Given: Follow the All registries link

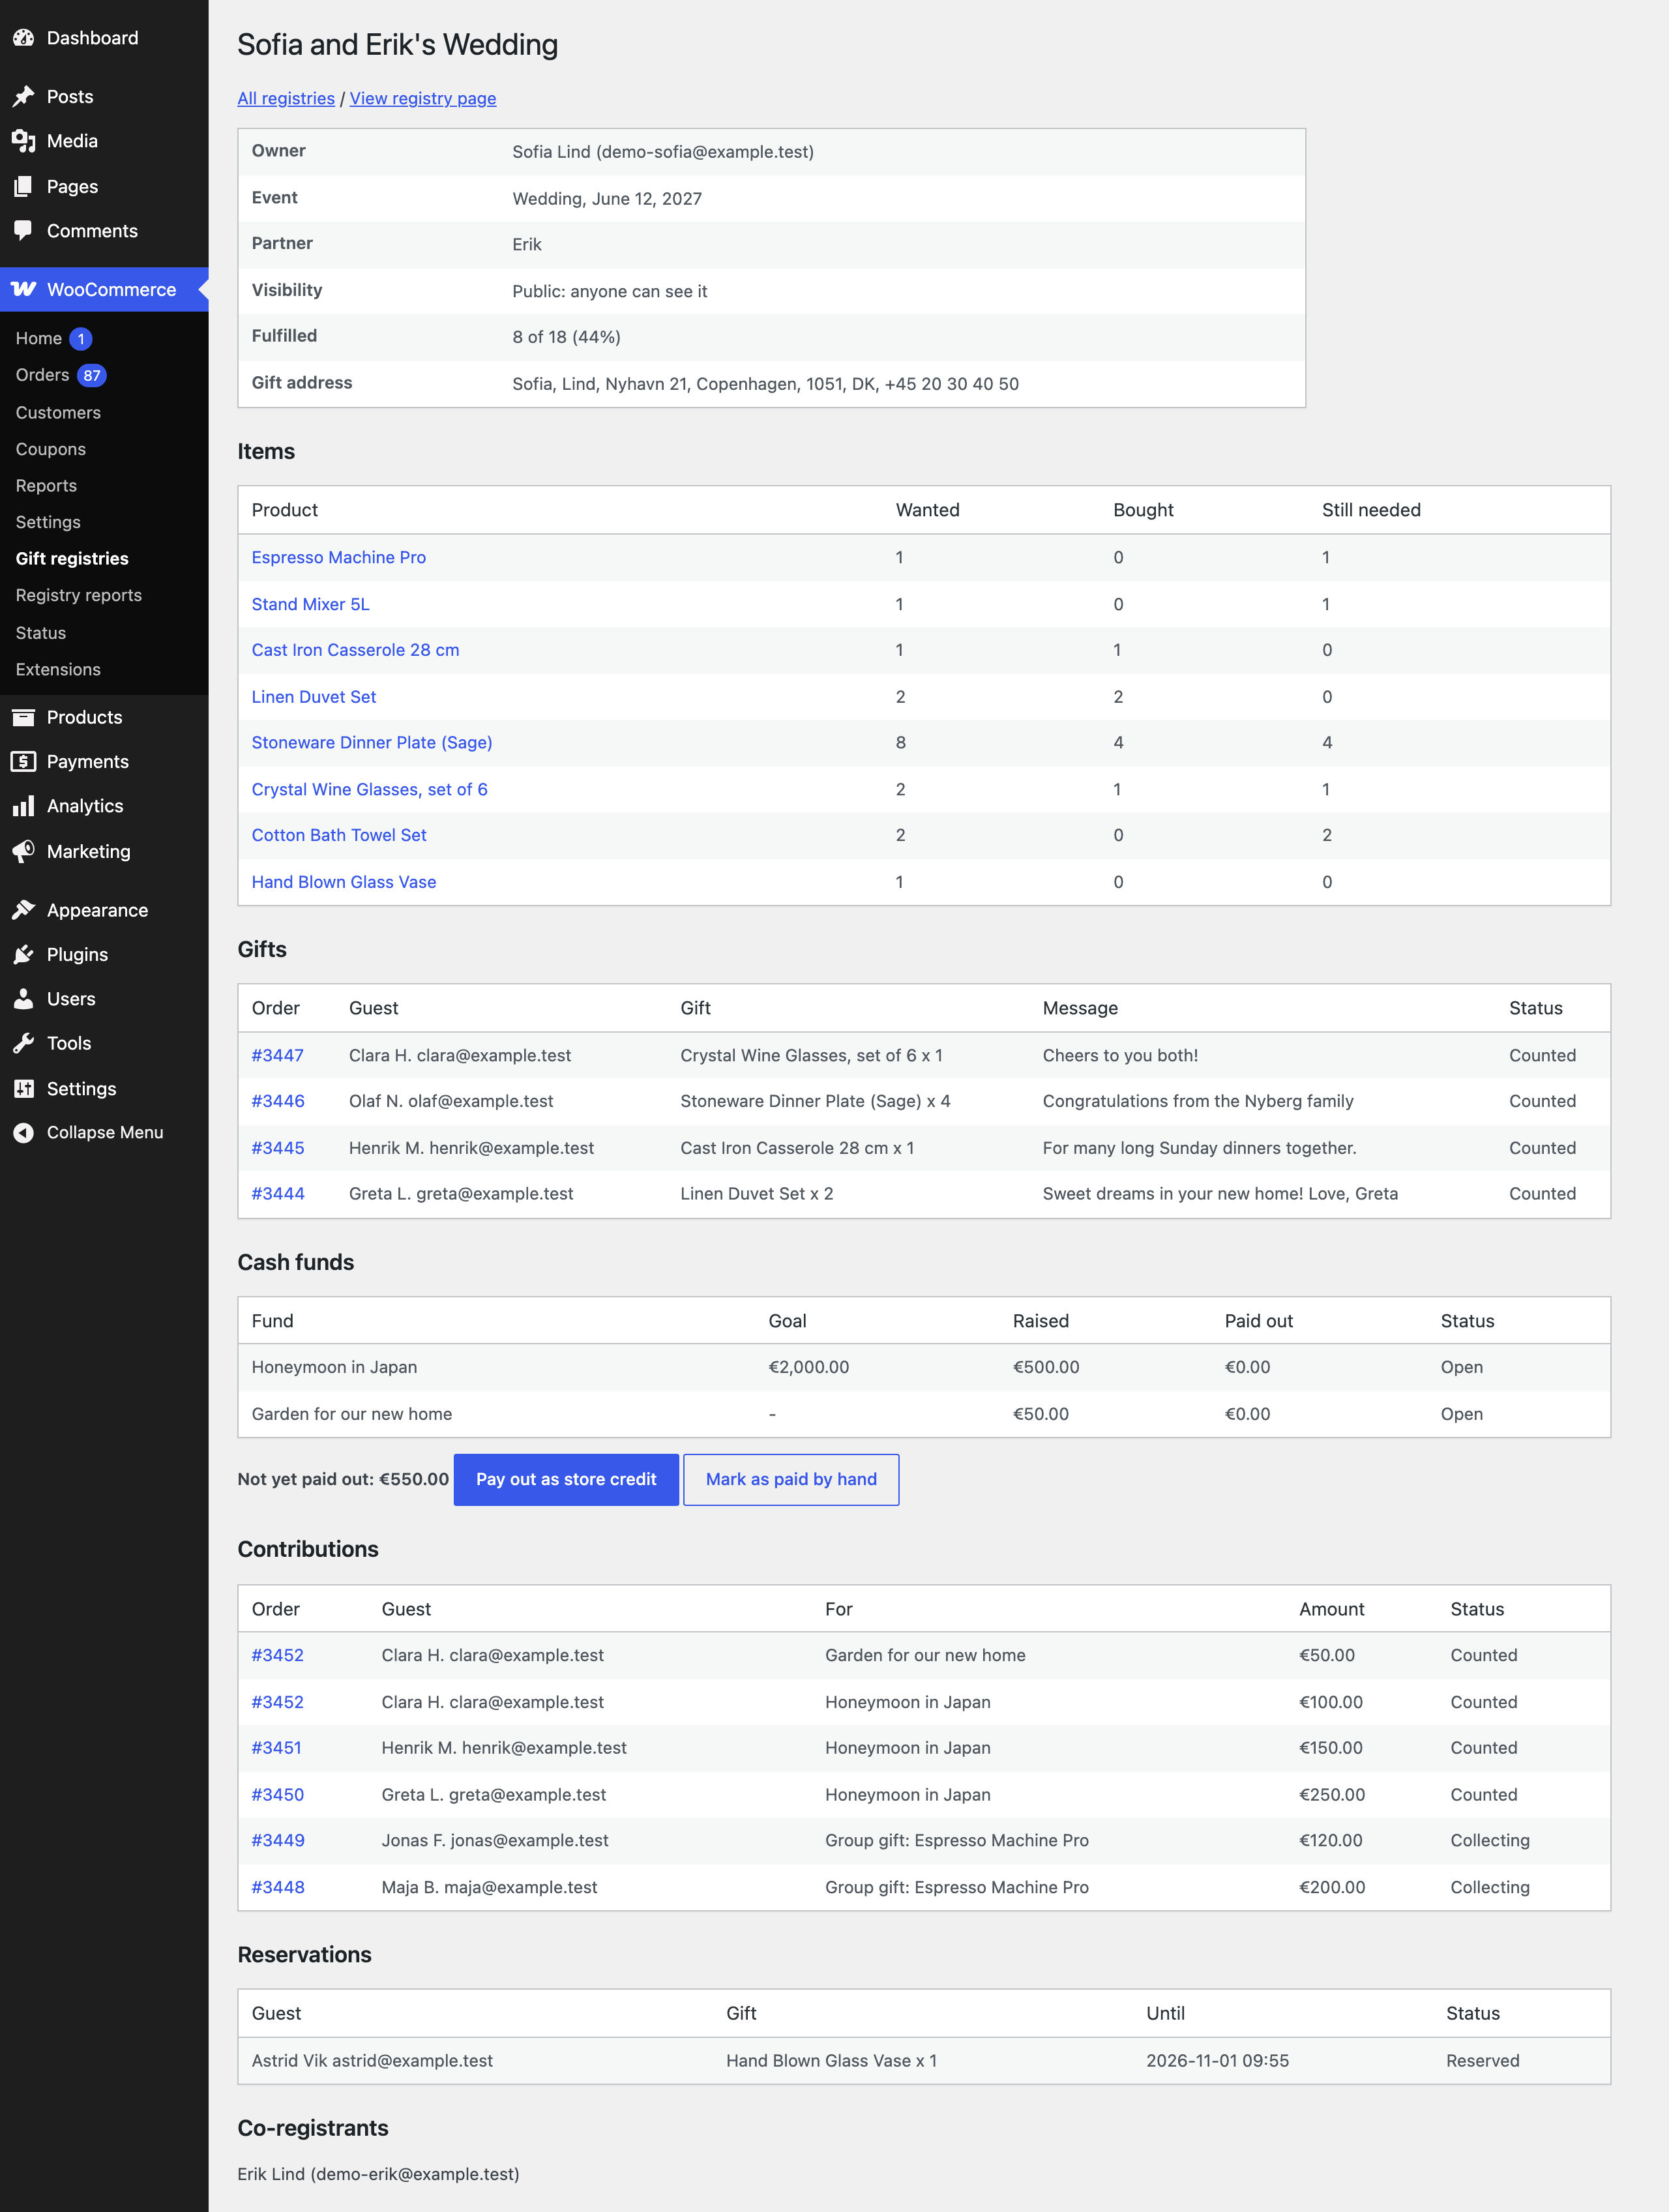Looking at the screenshot, I should [286, 98].
